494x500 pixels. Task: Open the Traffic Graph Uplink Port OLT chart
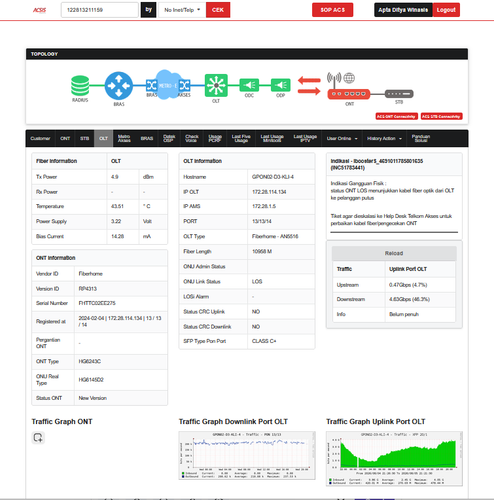pos(394,459)
